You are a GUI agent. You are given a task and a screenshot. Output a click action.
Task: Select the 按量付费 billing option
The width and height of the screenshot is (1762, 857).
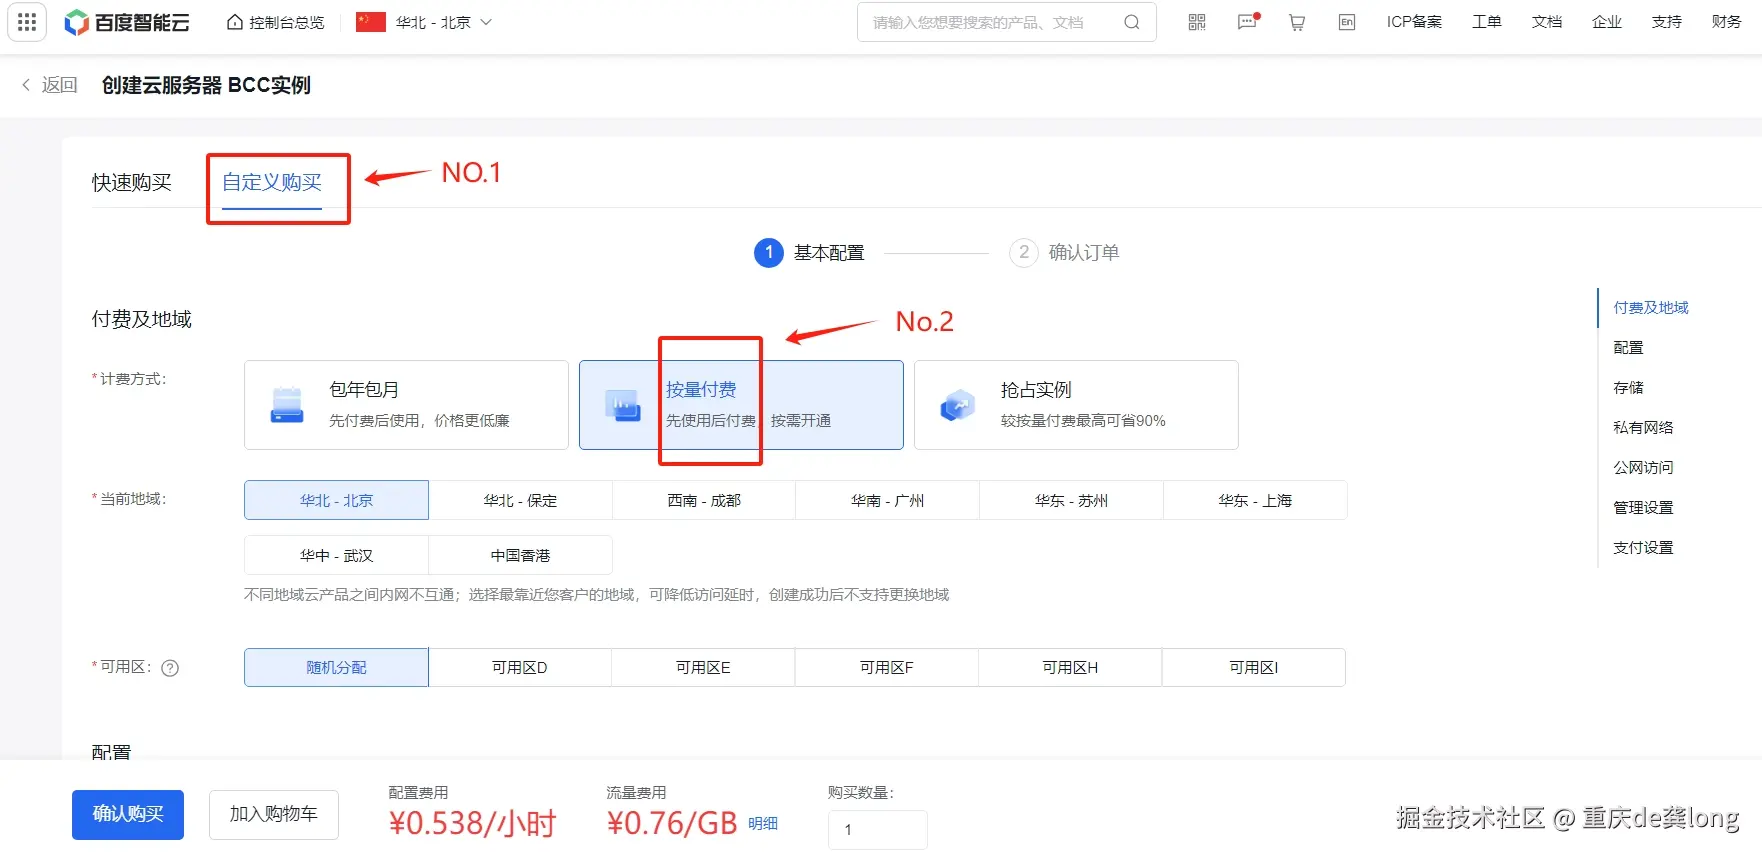click(741, 405)
